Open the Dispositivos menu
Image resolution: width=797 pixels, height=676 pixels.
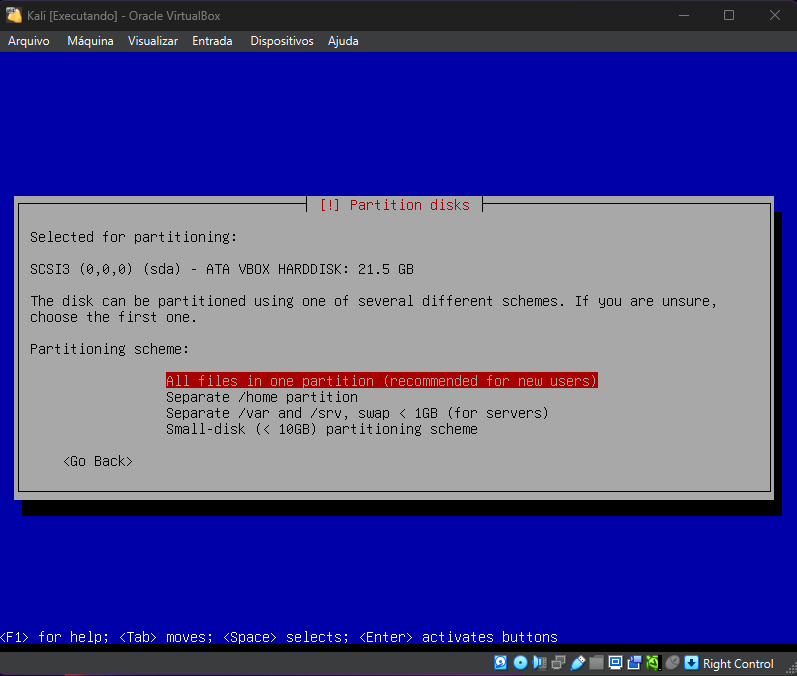282,41
